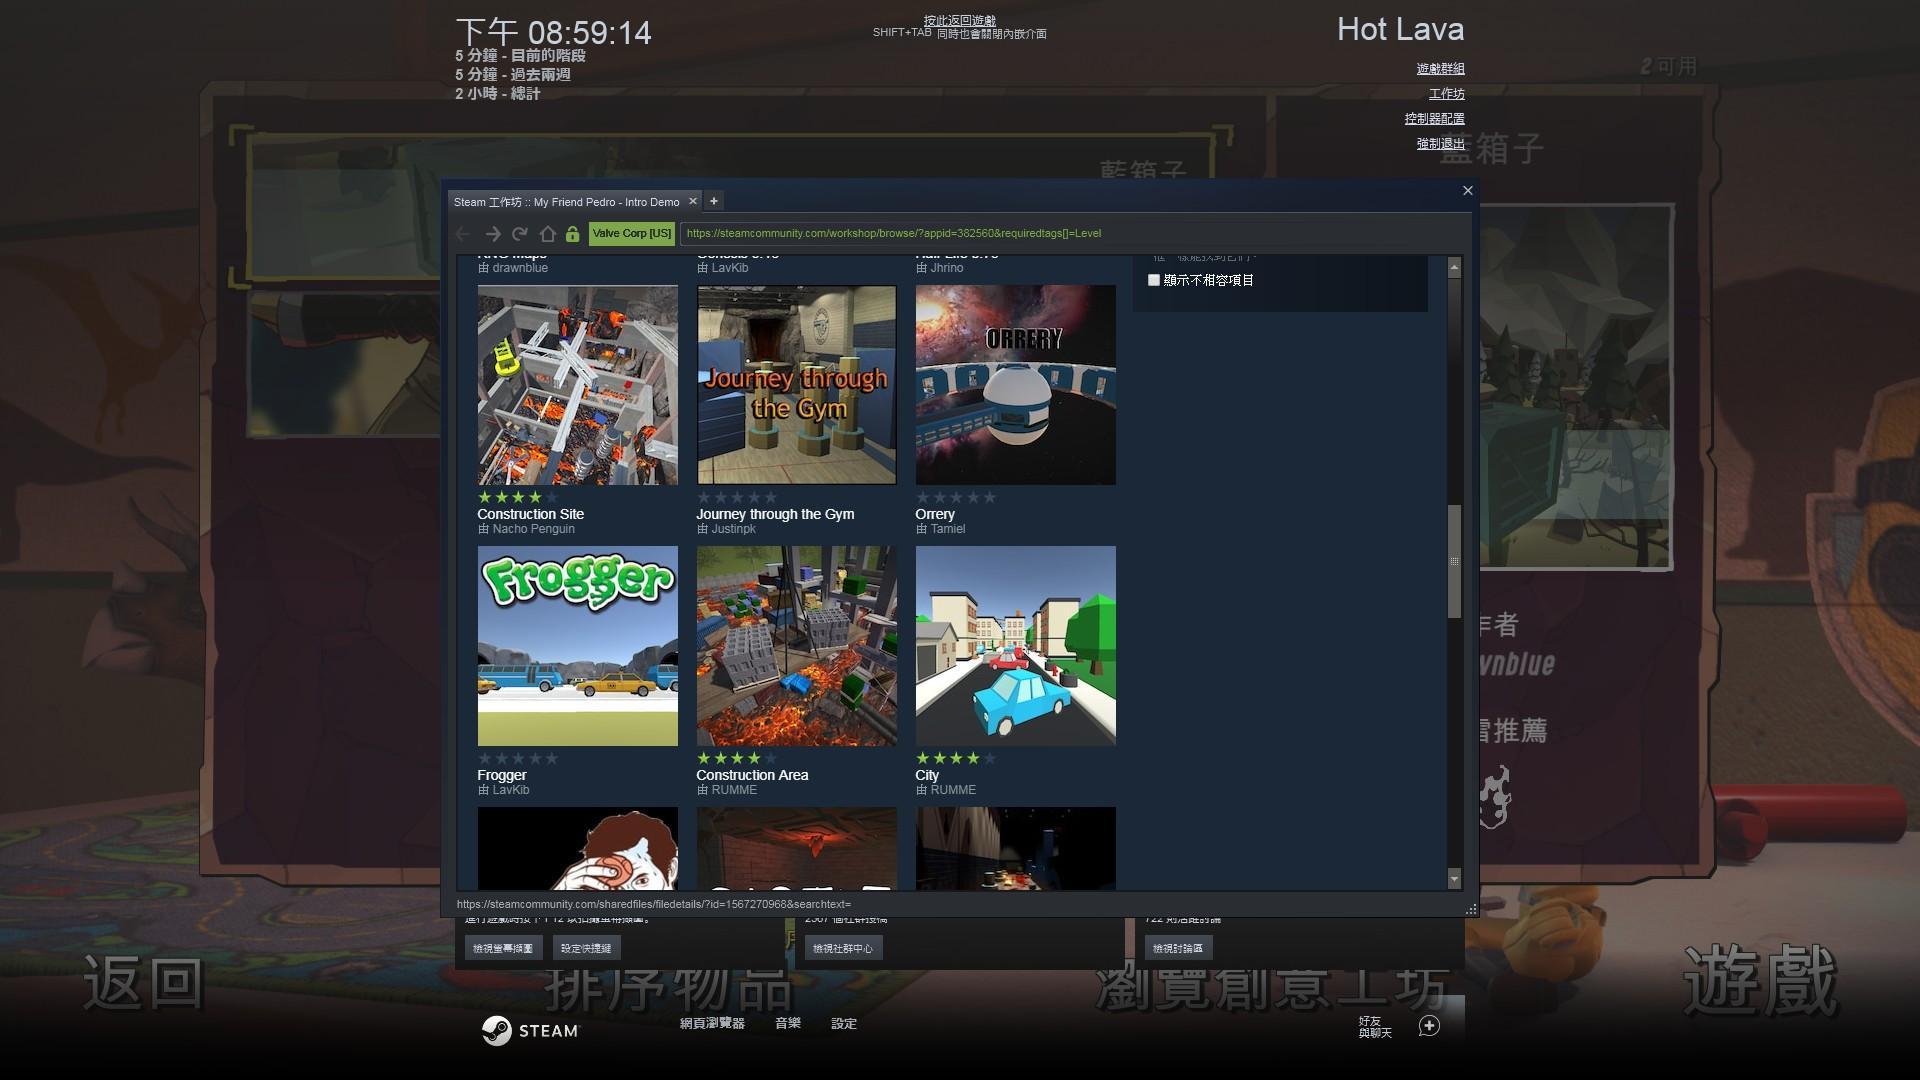Click the page scrollbar down arrow

tap(1454, 879)
